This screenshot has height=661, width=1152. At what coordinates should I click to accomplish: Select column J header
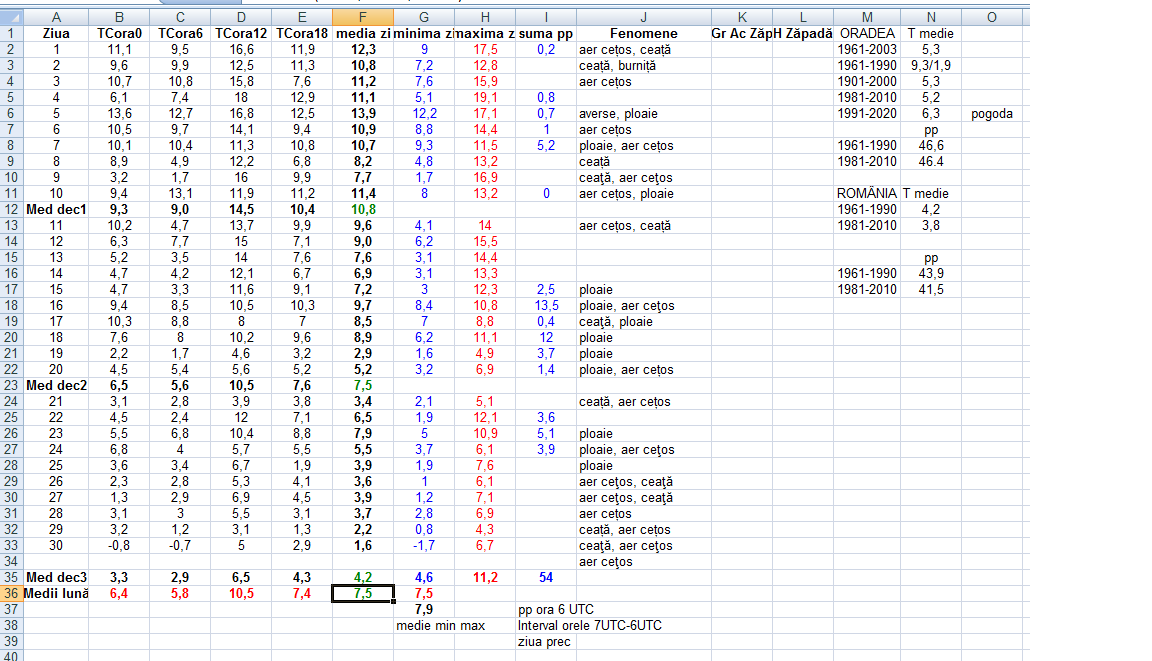pos(644,17)
